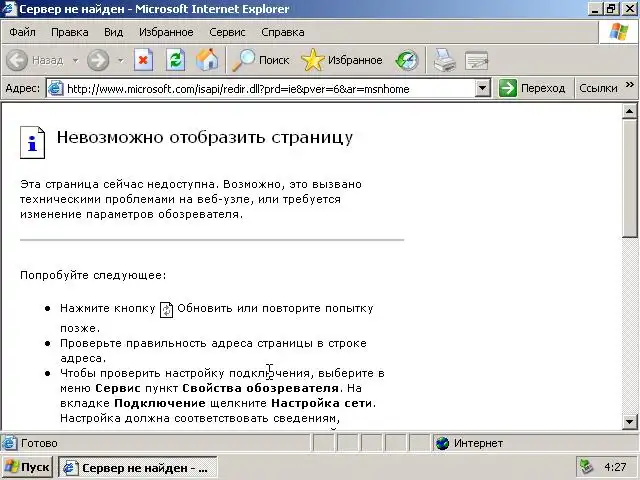Image resolution: width=640 pixels, height=480 pixels.
Task: Restore down the Internet Explorer window
Action: 611,9
